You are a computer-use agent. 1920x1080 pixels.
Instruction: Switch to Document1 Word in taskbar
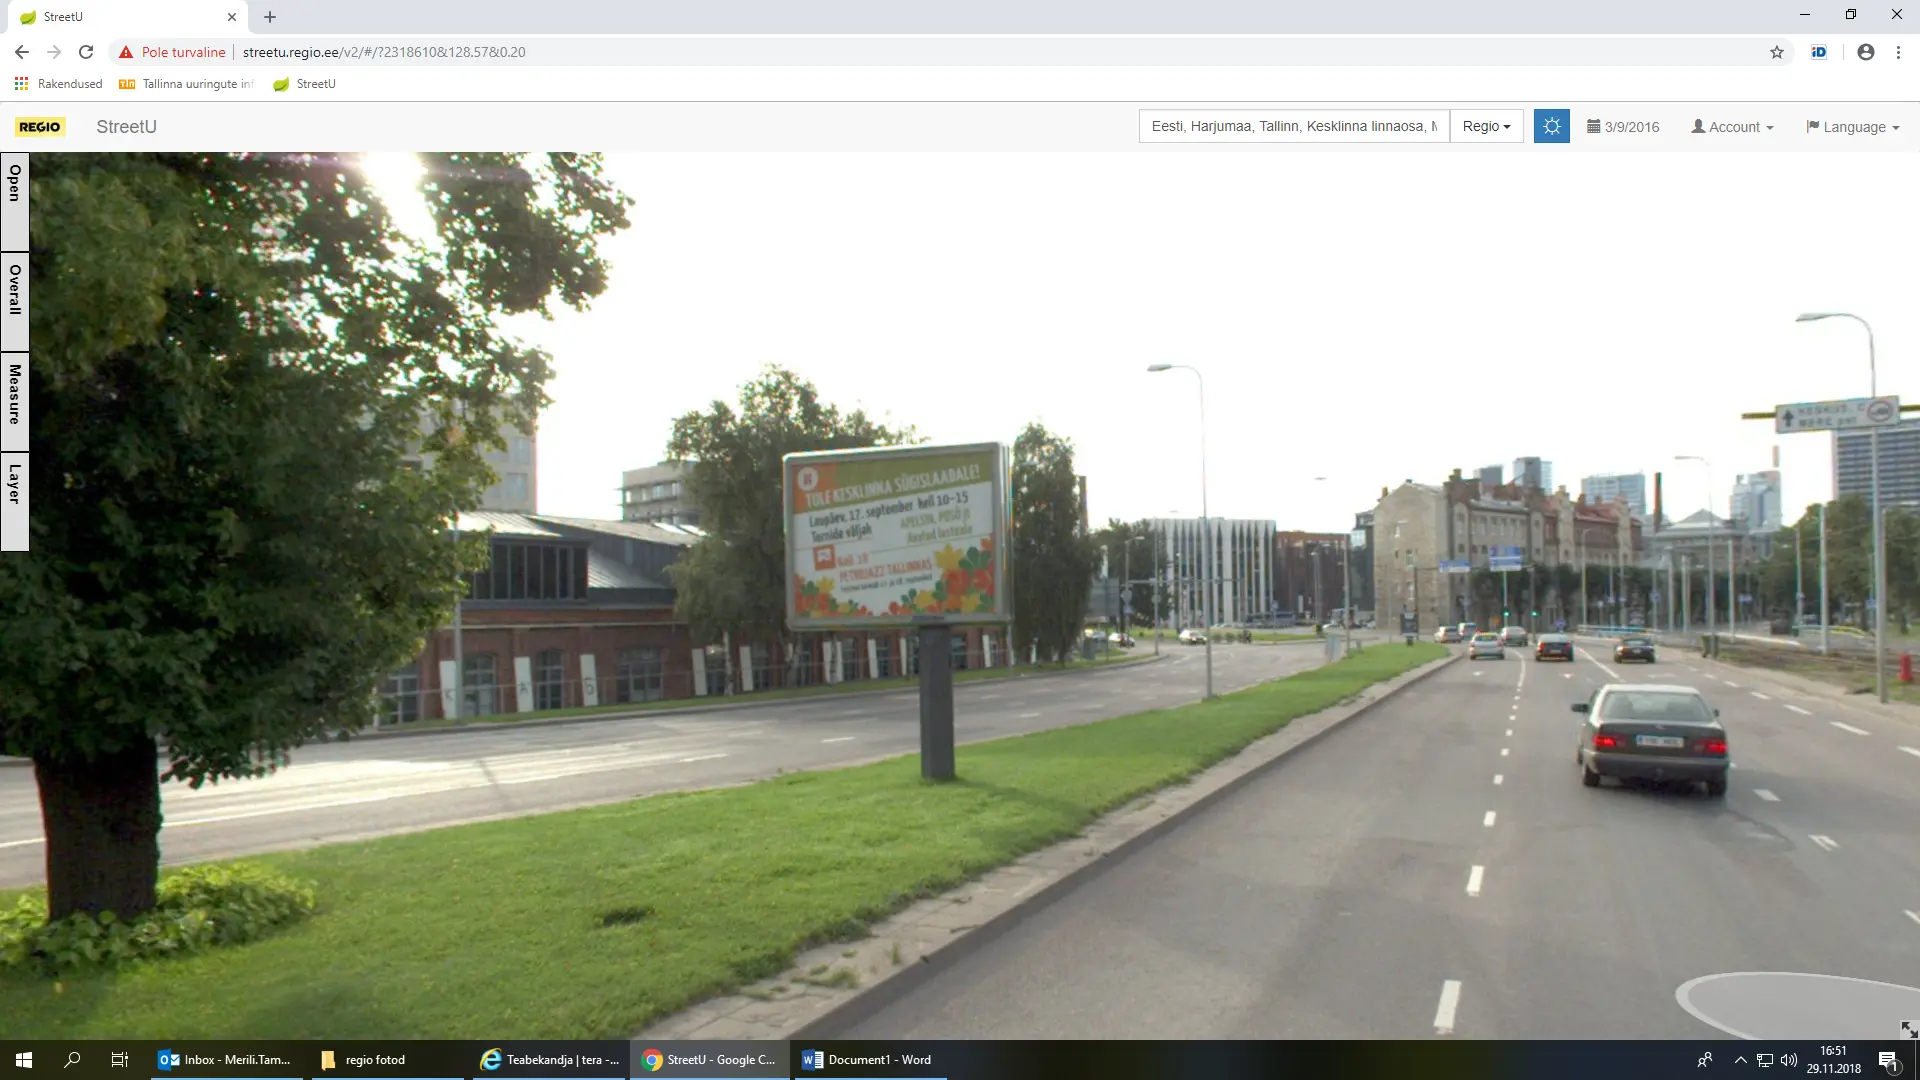(x=868, y=1060)
